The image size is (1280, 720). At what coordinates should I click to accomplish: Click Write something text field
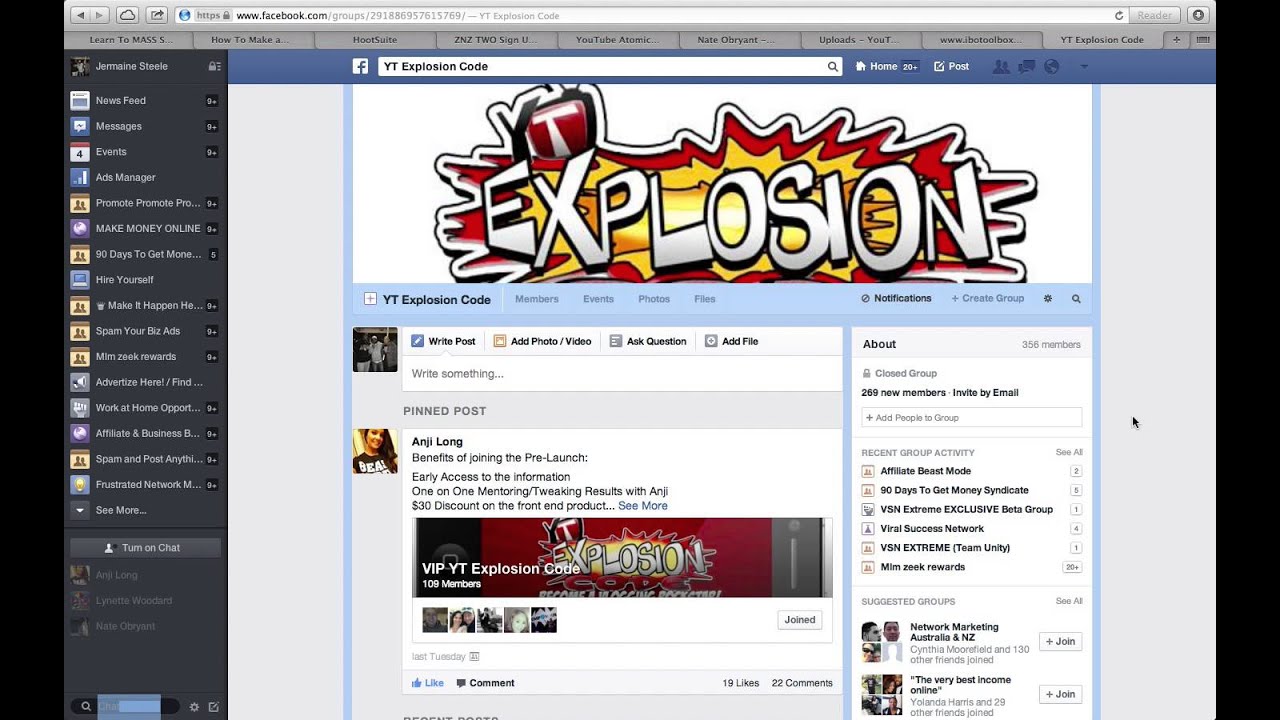[x=622, y=374]
